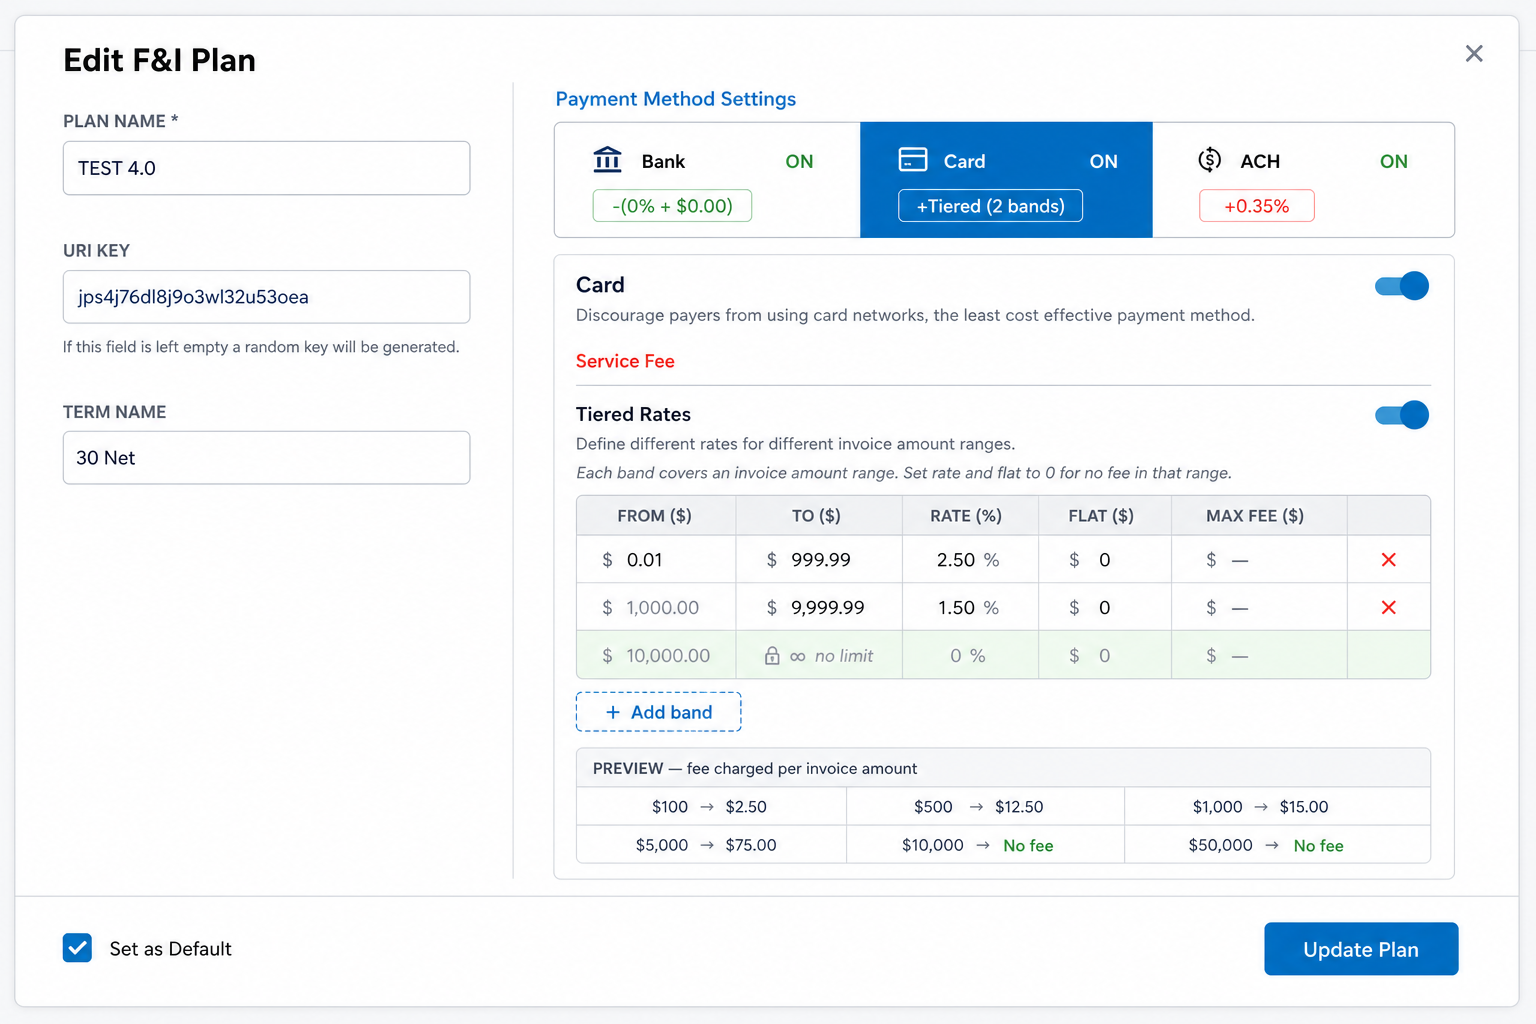Edit the To value 9,999.99
Image resolution: width=1536 pixels, height=1024 pixels.
click(x=819, y=608)
